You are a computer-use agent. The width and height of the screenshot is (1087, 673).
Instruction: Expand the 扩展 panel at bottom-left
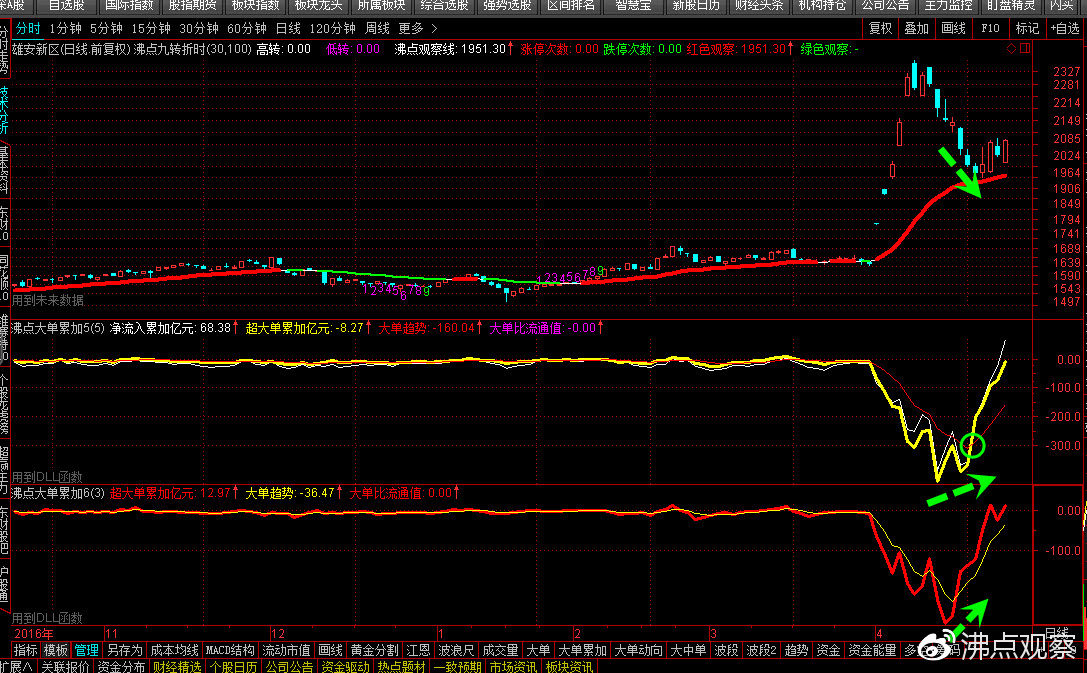point(17,666)
